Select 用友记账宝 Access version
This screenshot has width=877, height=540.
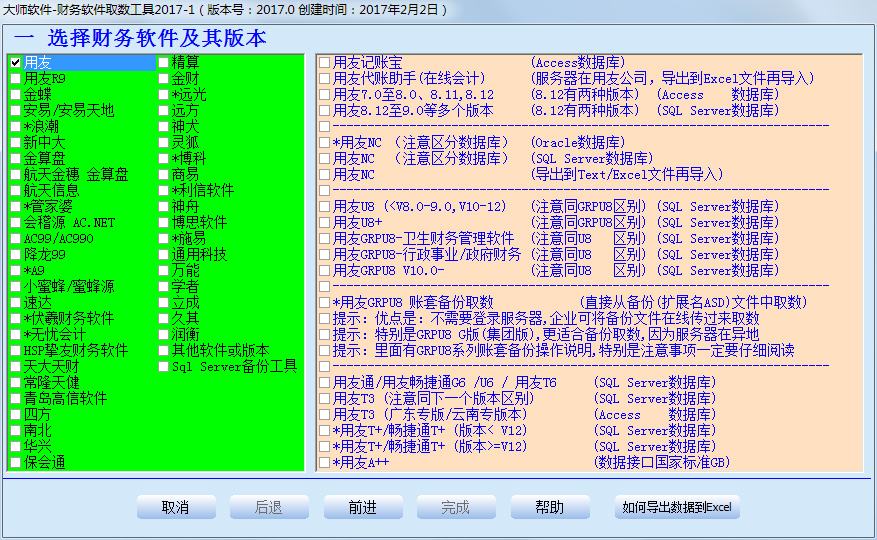tap(324, 63)
